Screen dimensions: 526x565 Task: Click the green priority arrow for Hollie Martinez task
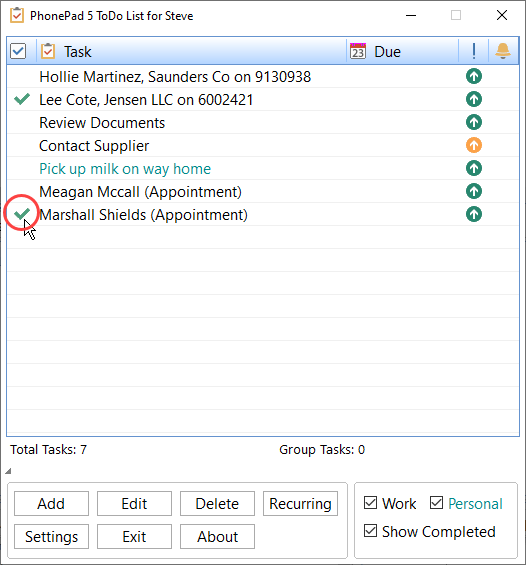click(x=474, y=76)
